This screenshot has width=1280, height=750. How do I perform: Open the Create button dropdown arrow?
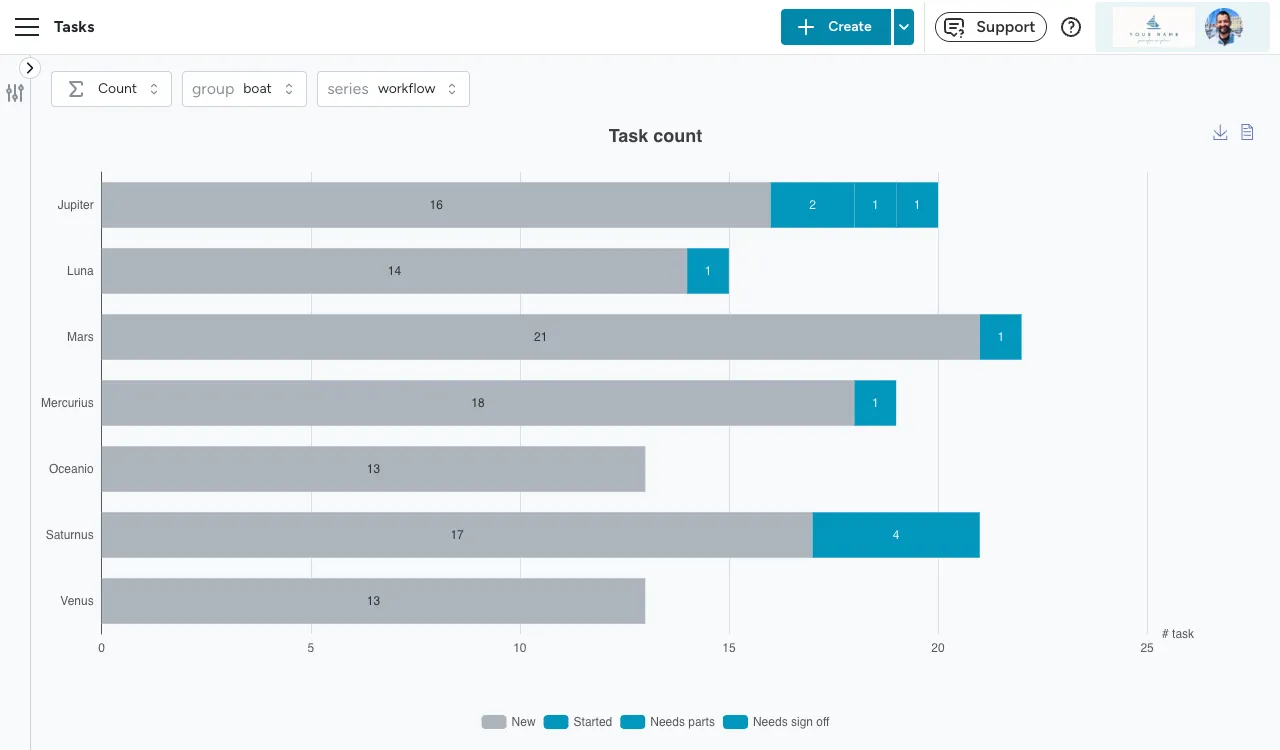(903, 27)
